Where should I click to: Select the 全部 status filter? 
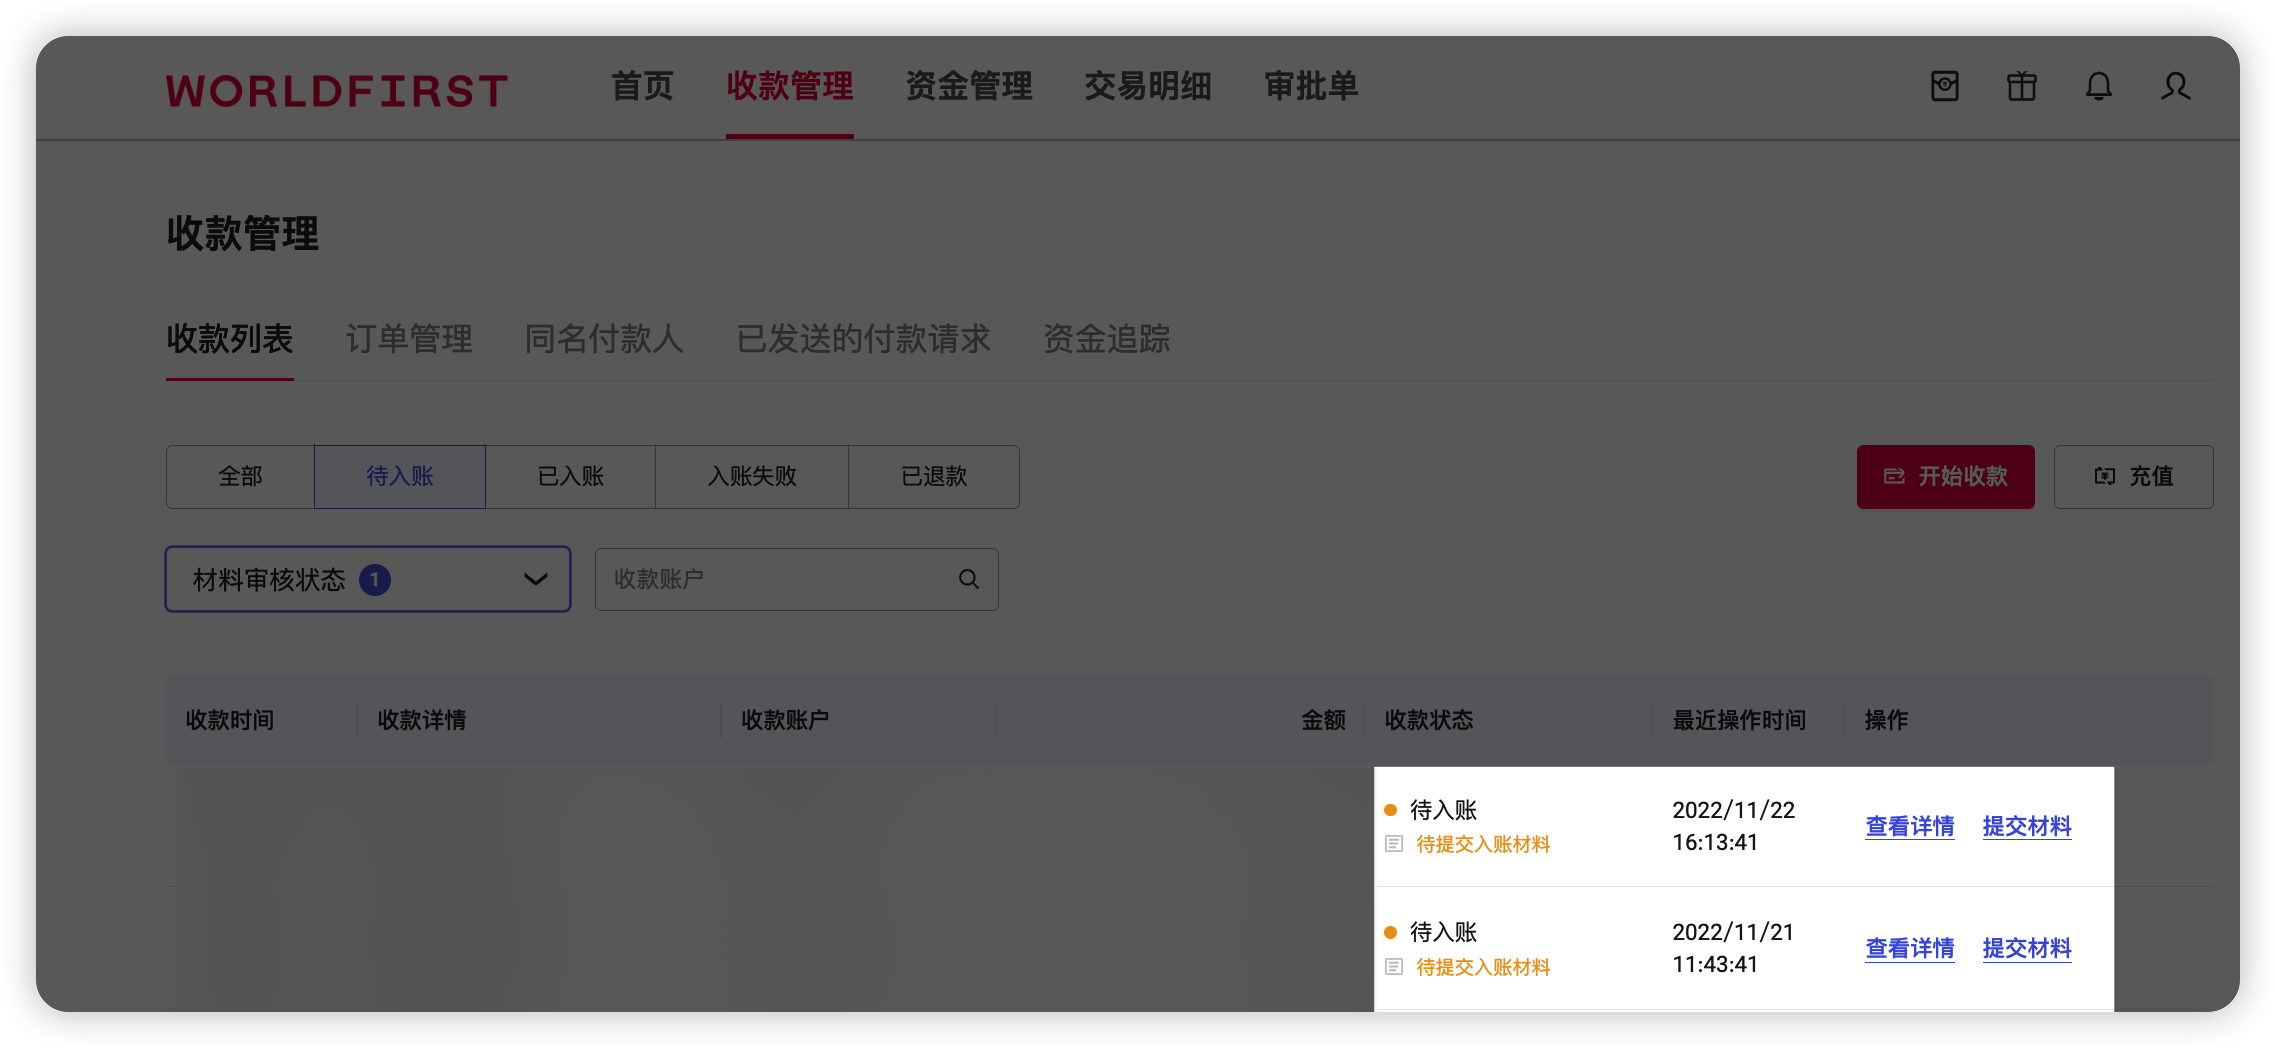click(x=240, y=477)
